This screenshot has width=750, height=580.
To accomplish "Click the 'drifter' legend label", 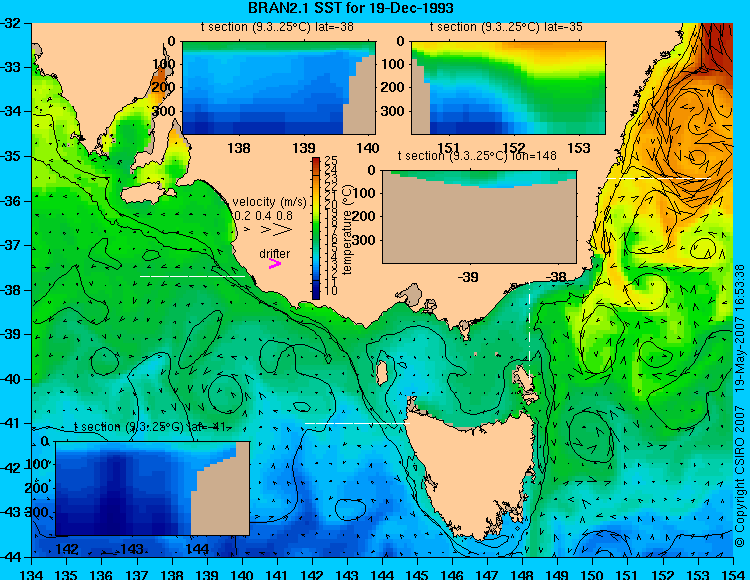I will coord(275,253).
